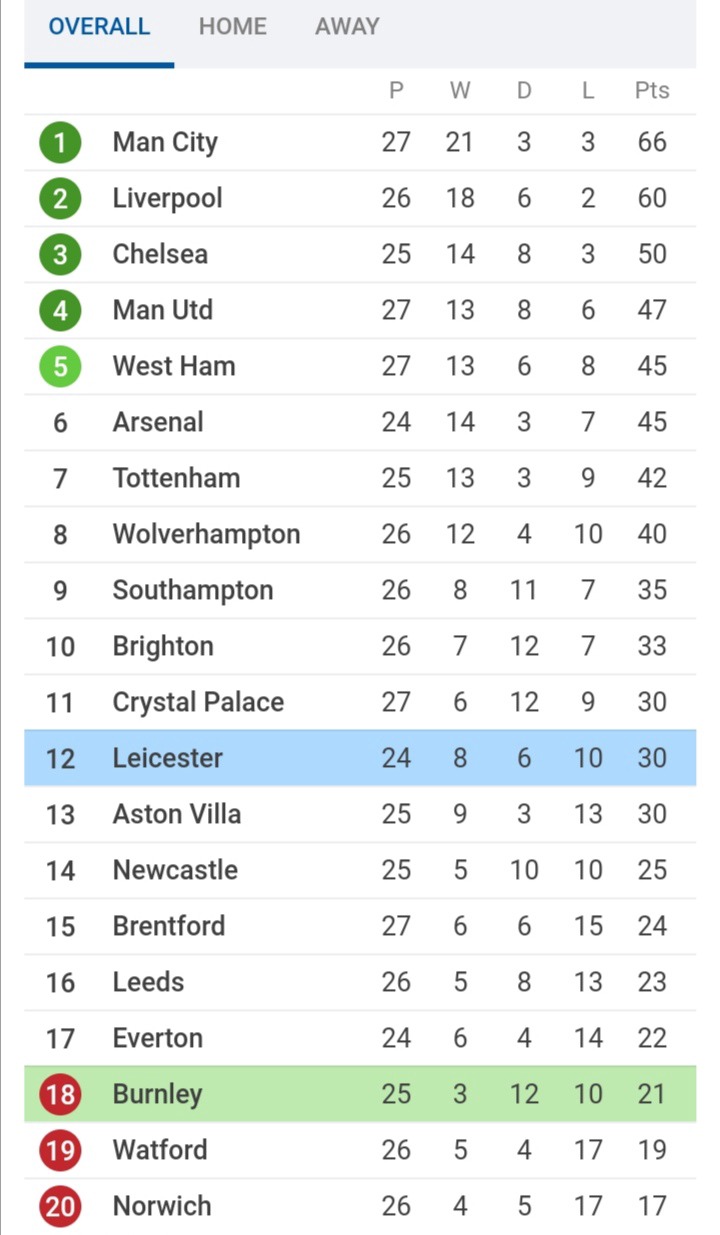The image size is (720, 1235).
Task: Switch to the AWAY tab
Action: coord(347,26)
